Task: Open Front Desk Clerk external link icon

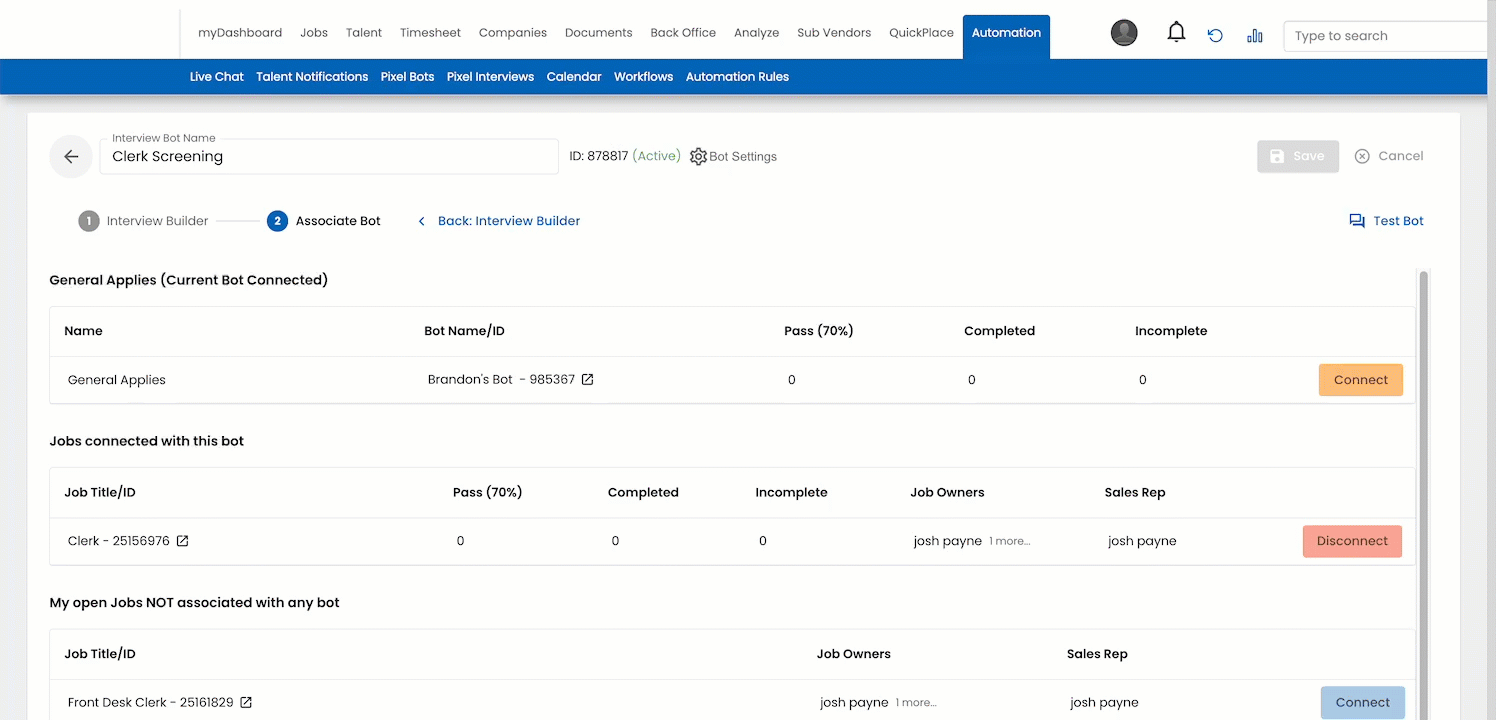Action: (246, 703)
